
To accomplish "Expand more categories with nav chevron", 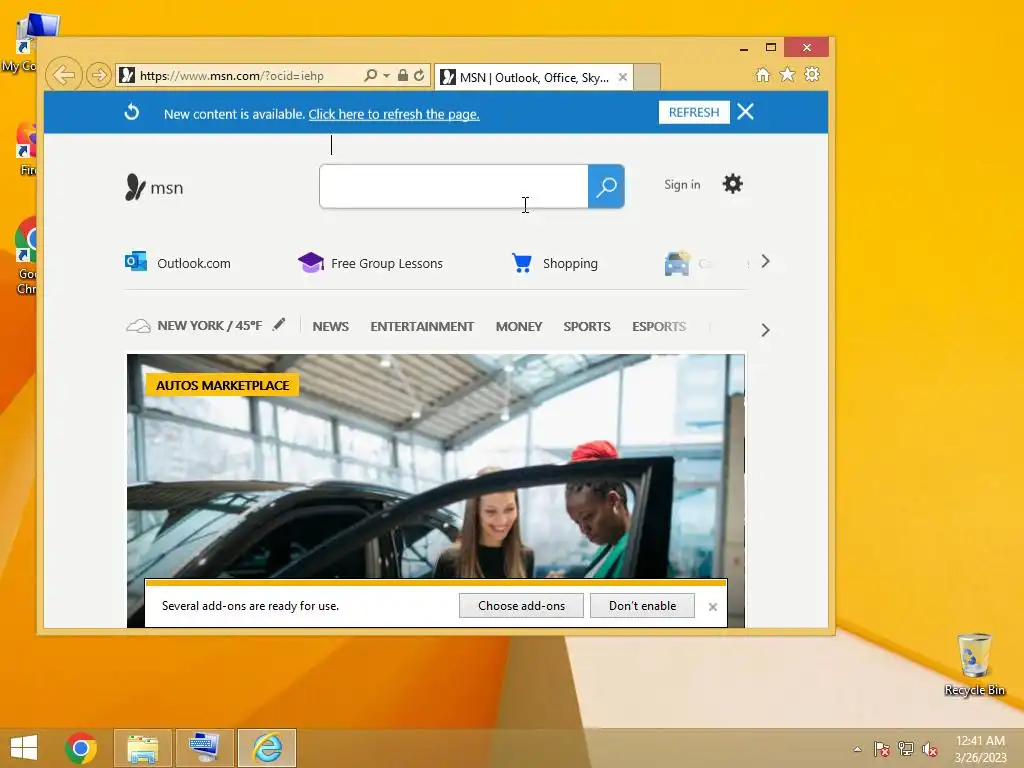I will click(765, 330).
